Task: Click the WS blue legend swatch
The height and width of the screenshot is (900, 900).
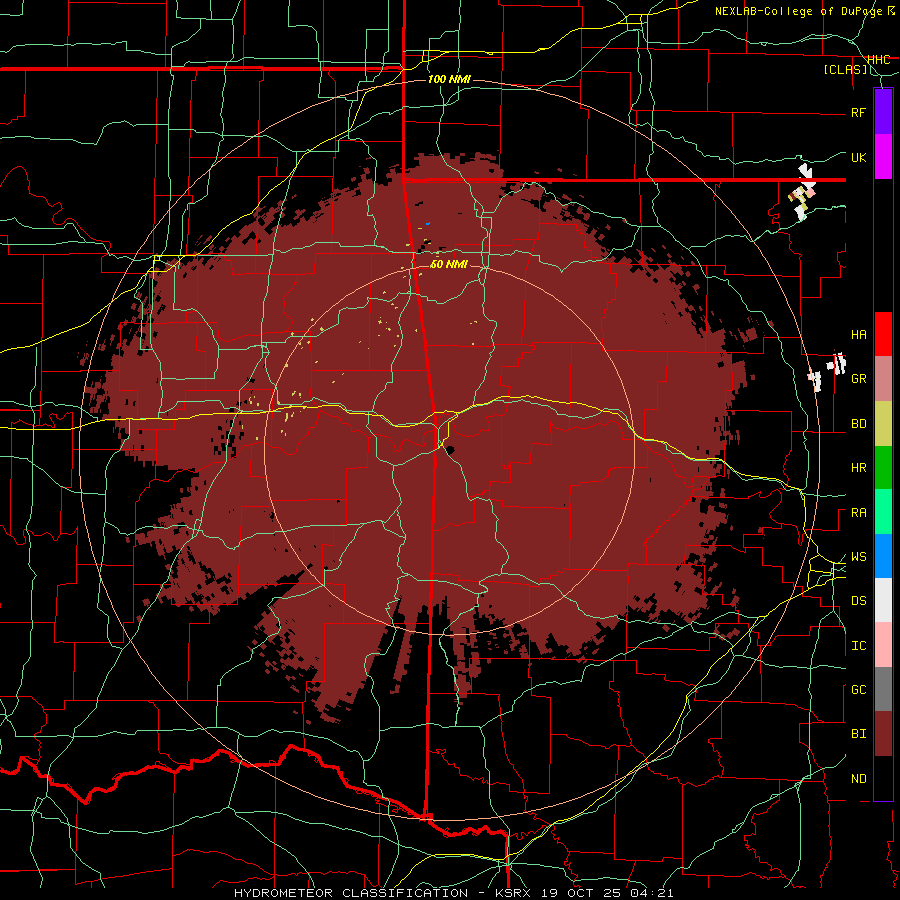Action: click(883, 556)
